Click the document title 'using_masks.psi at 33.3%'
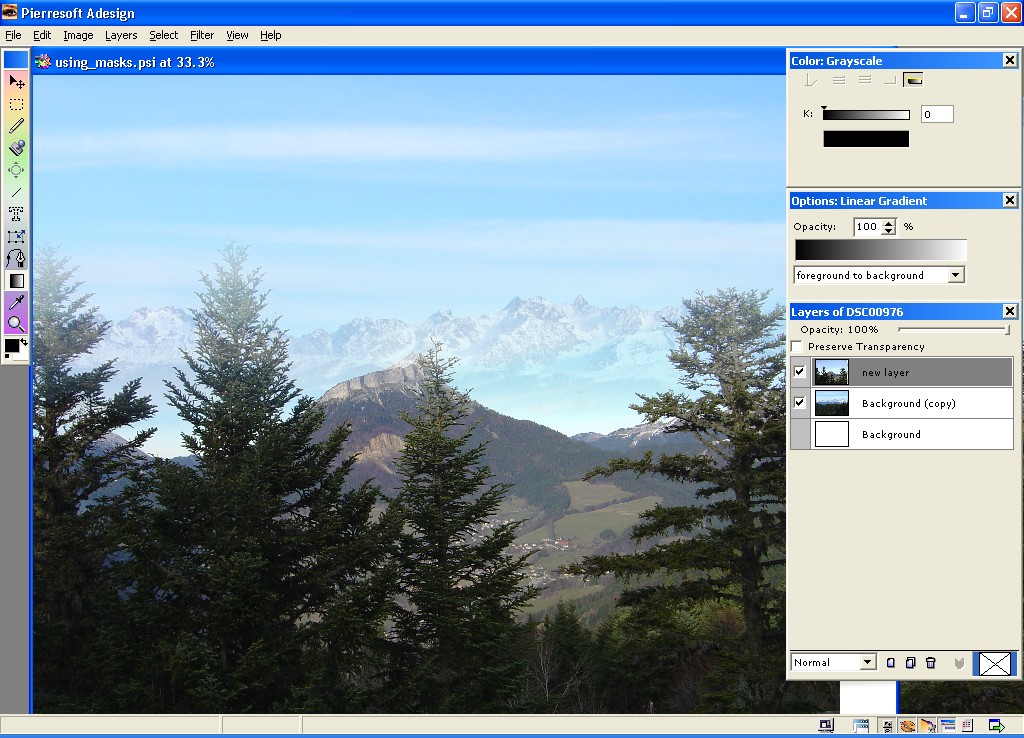 pyautogui.click(x=135, y=62)
